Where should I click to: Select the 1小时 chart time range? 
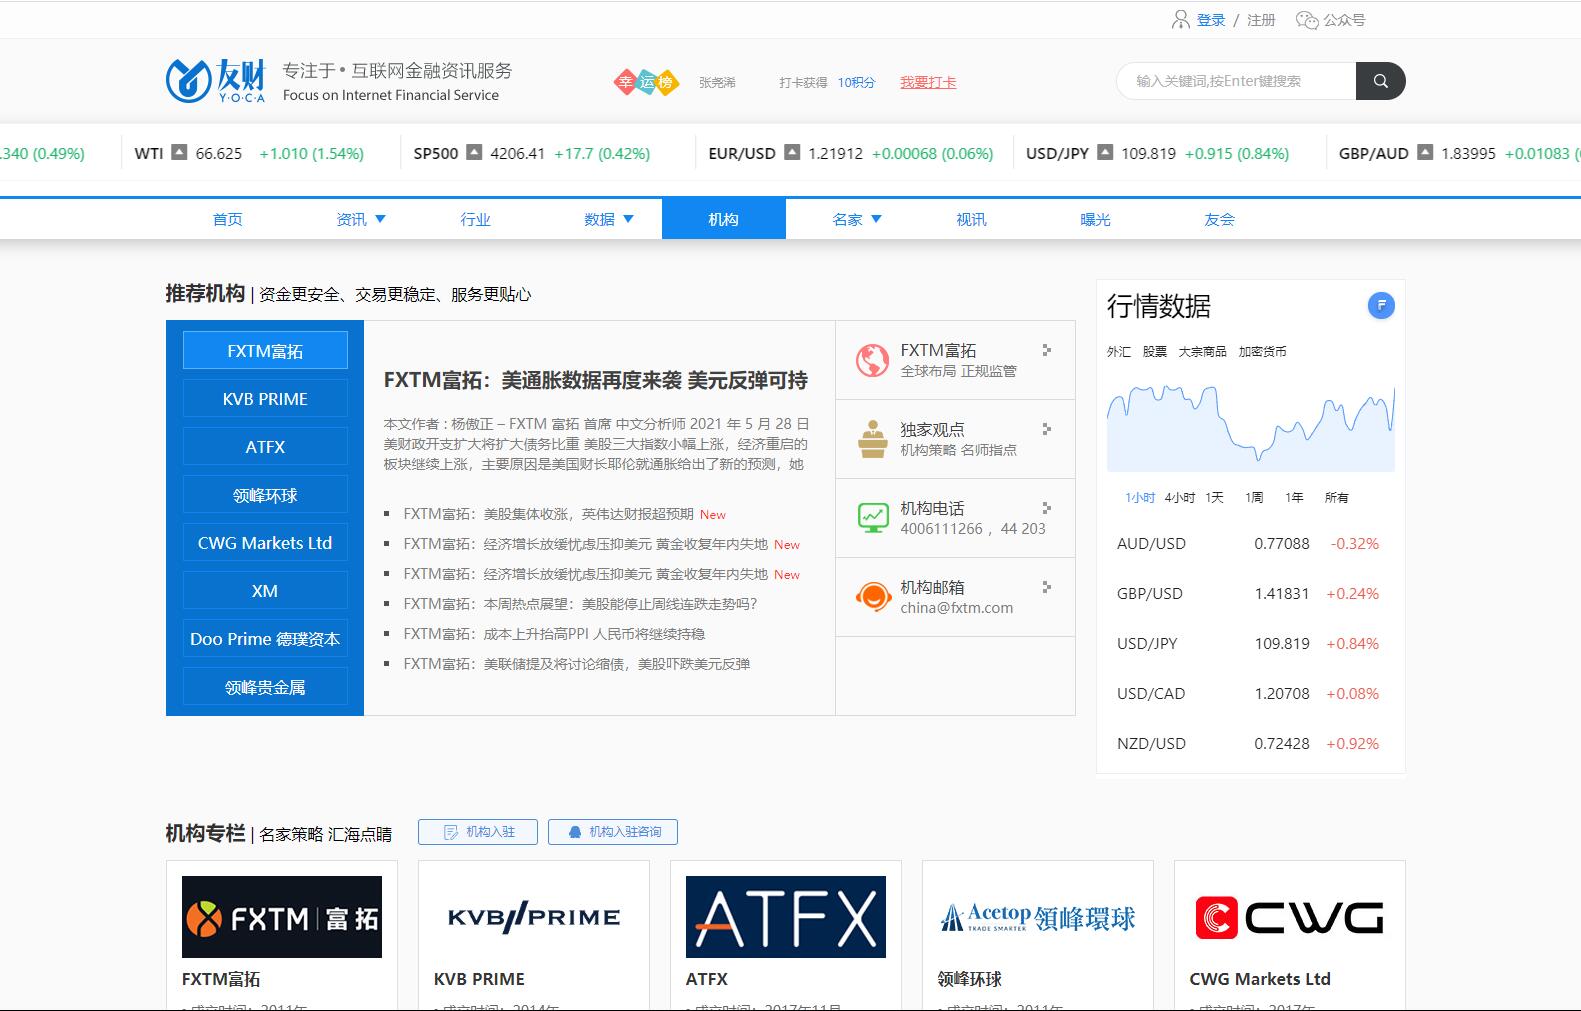pos(1139,498)
